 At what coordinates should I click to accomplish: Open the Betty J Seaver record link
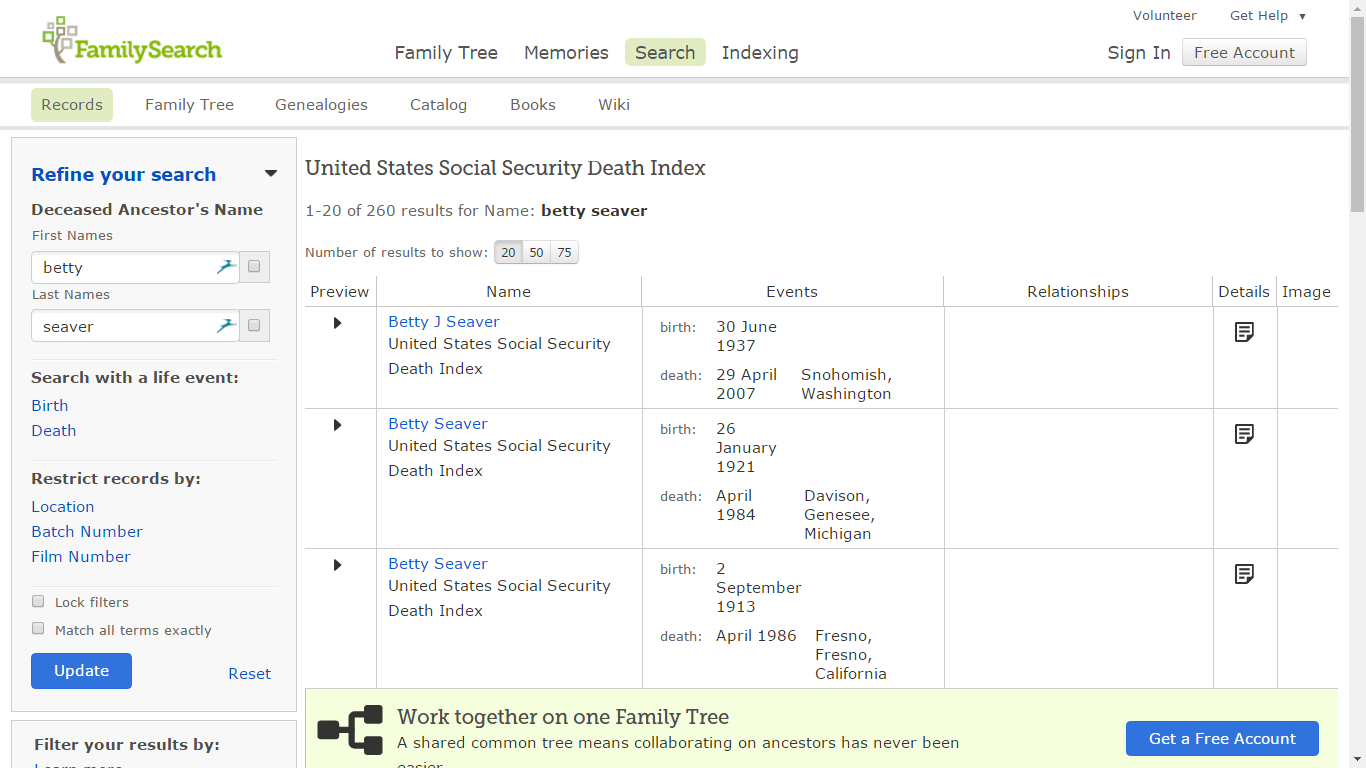click(443, 321)
